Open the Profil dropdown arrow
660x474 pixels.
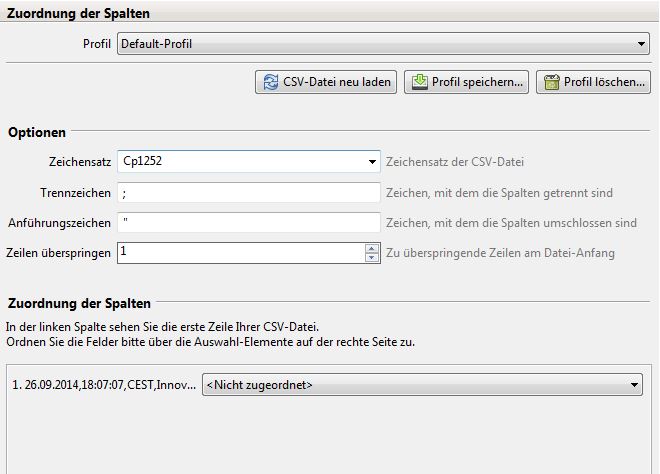pyautogui.click(x=641, y=44)
